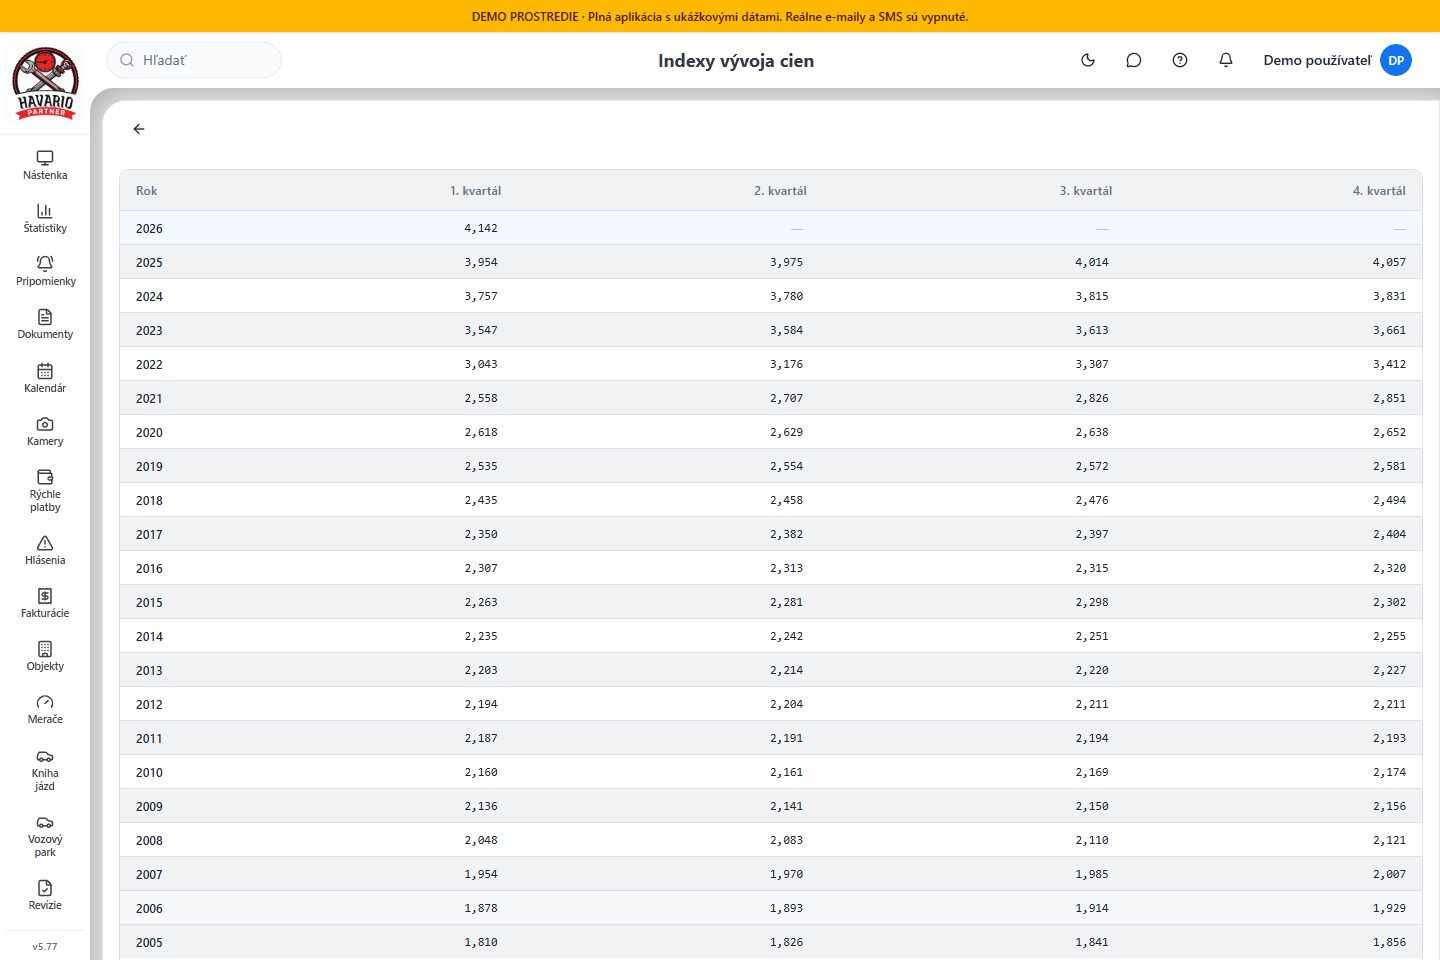
Task: Click the Rok column header
Action: point(147,191)
